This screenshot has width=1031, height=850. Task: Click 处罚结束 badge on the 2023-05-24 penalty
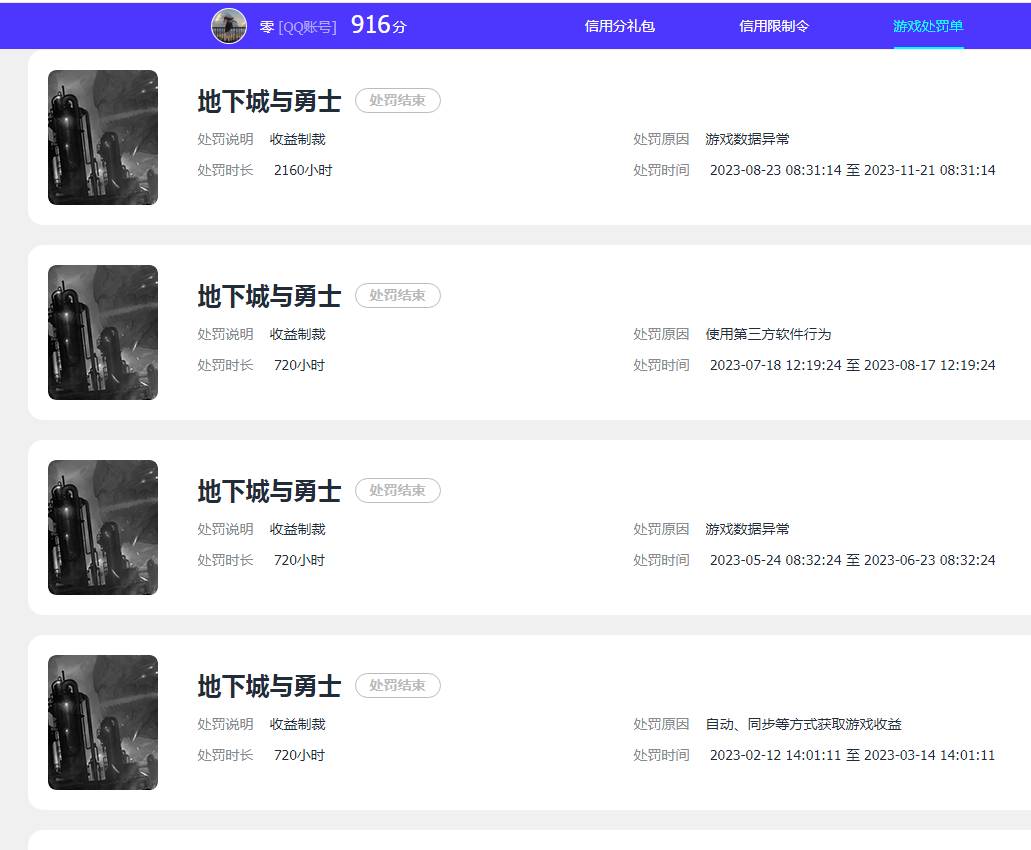click(397, 490)
